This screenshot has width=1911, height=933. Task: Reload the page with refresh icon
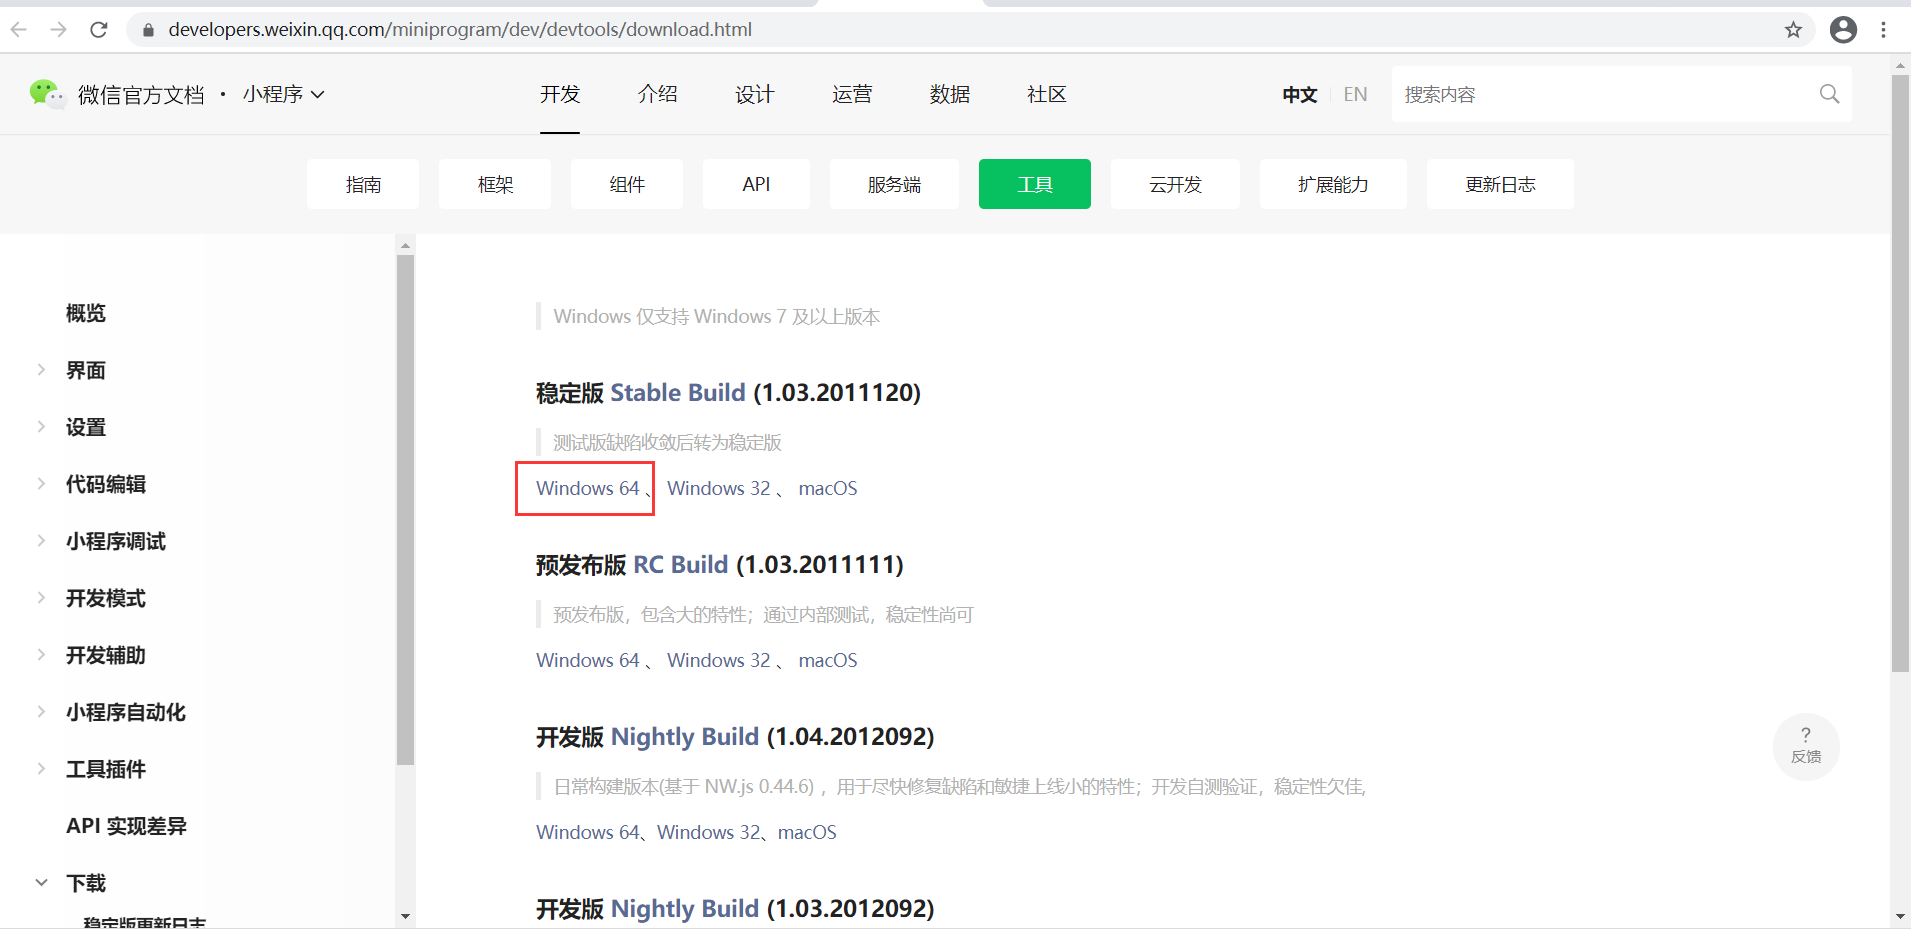click(x=98, y=30)
